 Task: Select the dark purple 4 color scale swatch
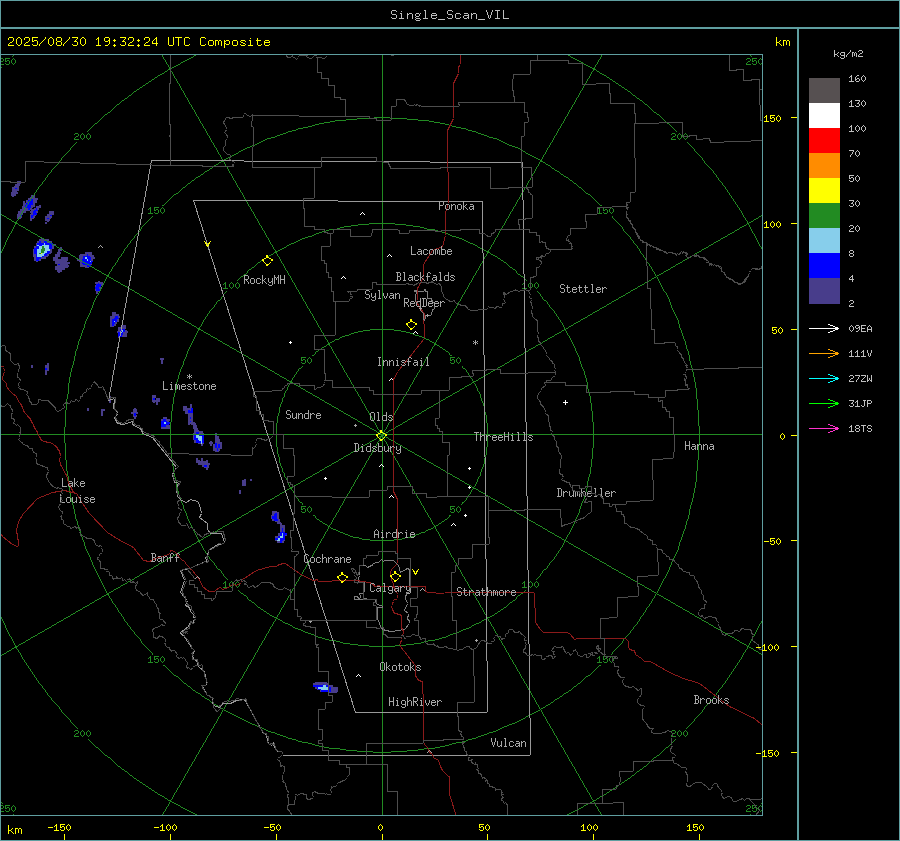click(x=824, y=290)
